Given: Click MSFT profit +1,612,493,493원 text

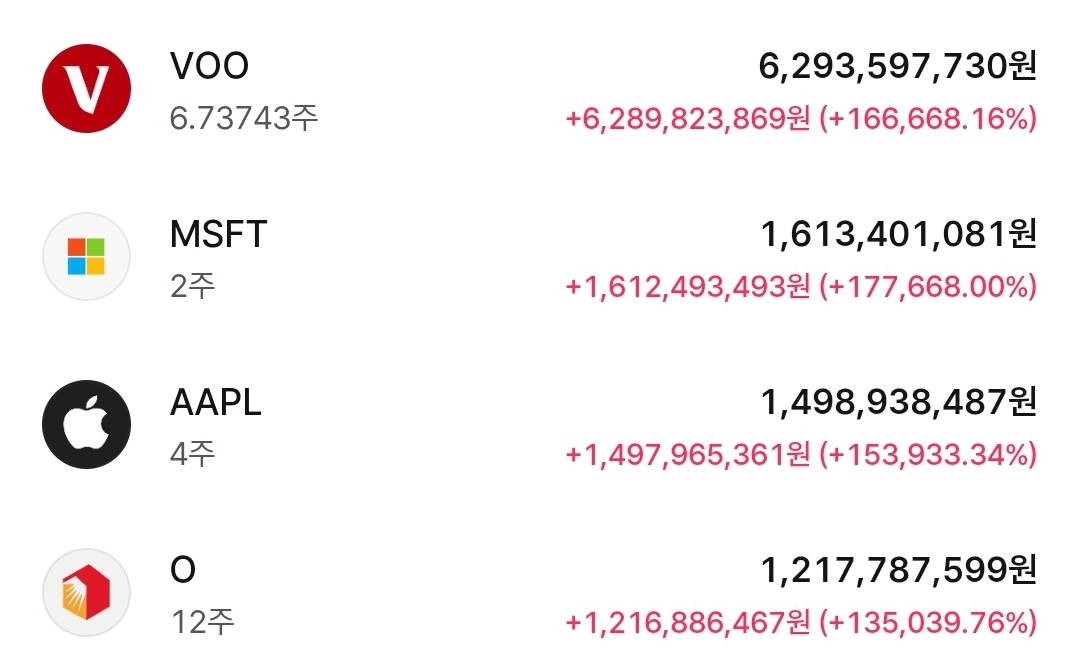Looking at the screenshot, I should pyautogui.click(x=687, y=287).
